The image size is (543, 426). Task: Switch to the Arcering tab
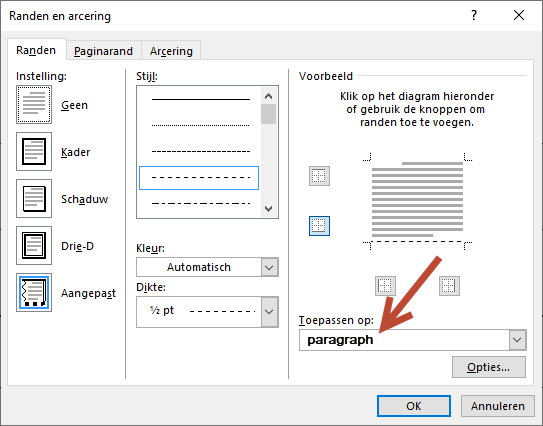(171, 51)
